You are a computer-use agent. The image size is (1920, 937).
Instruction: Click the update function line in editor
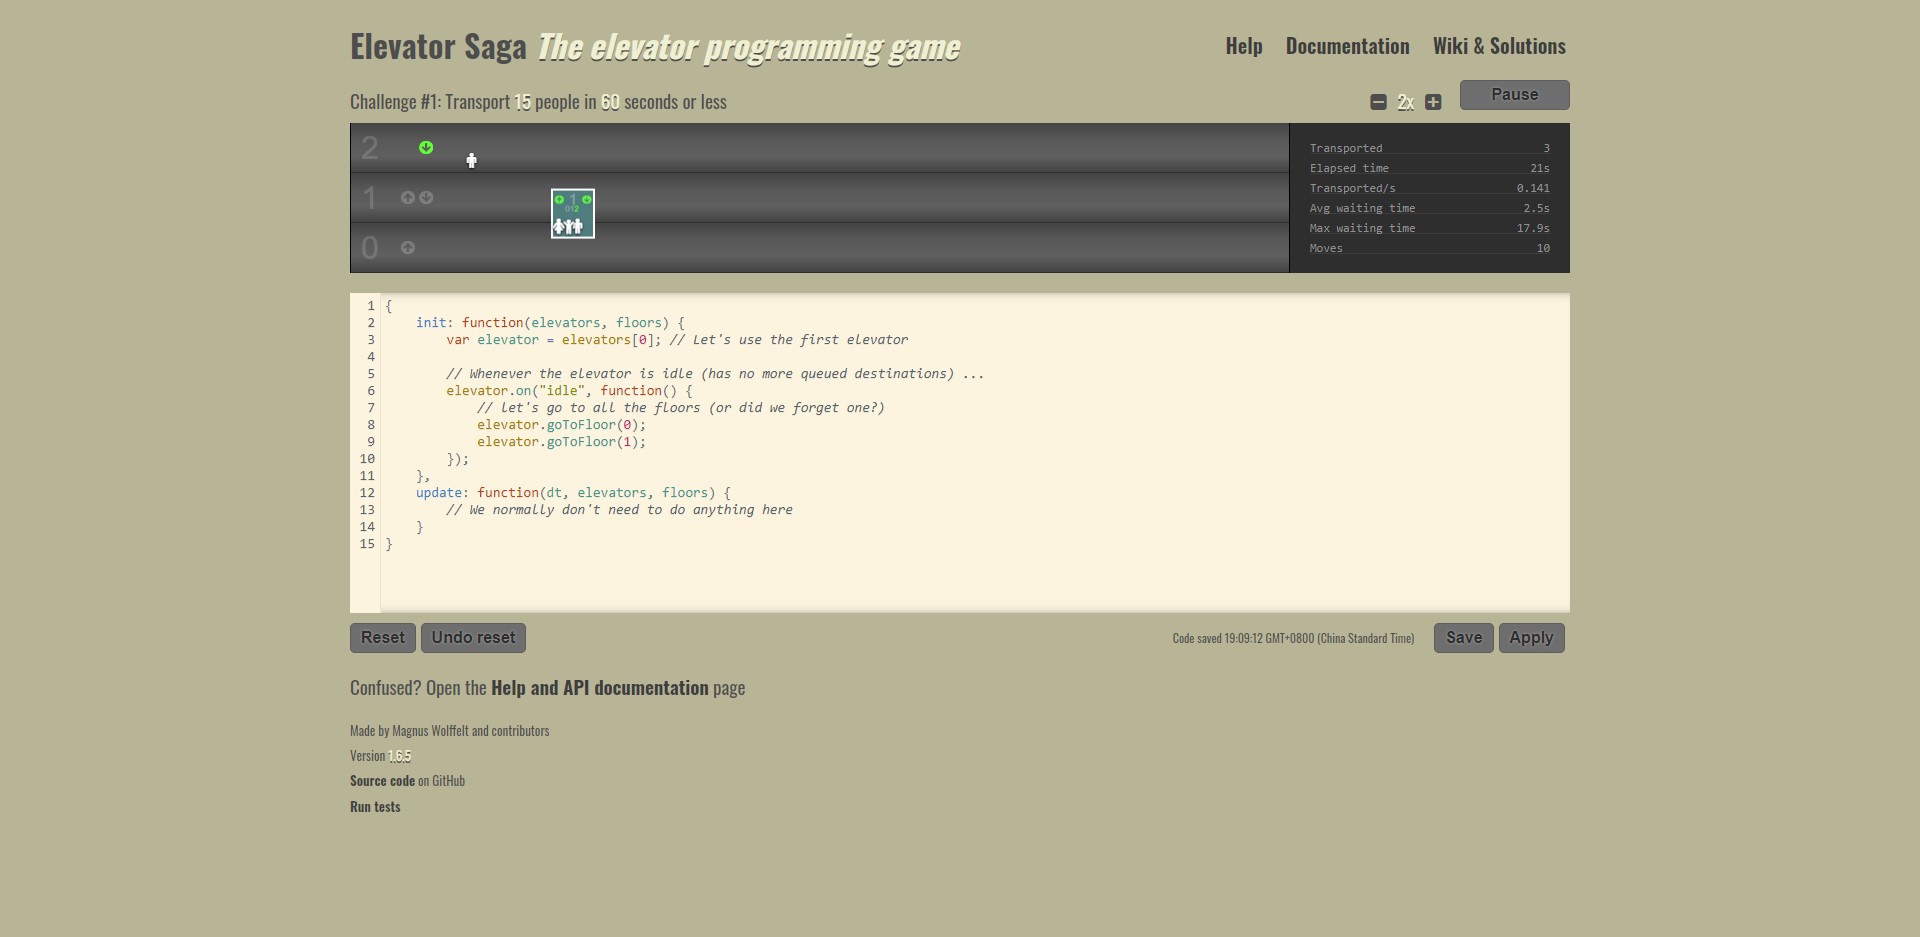point(573,493)
